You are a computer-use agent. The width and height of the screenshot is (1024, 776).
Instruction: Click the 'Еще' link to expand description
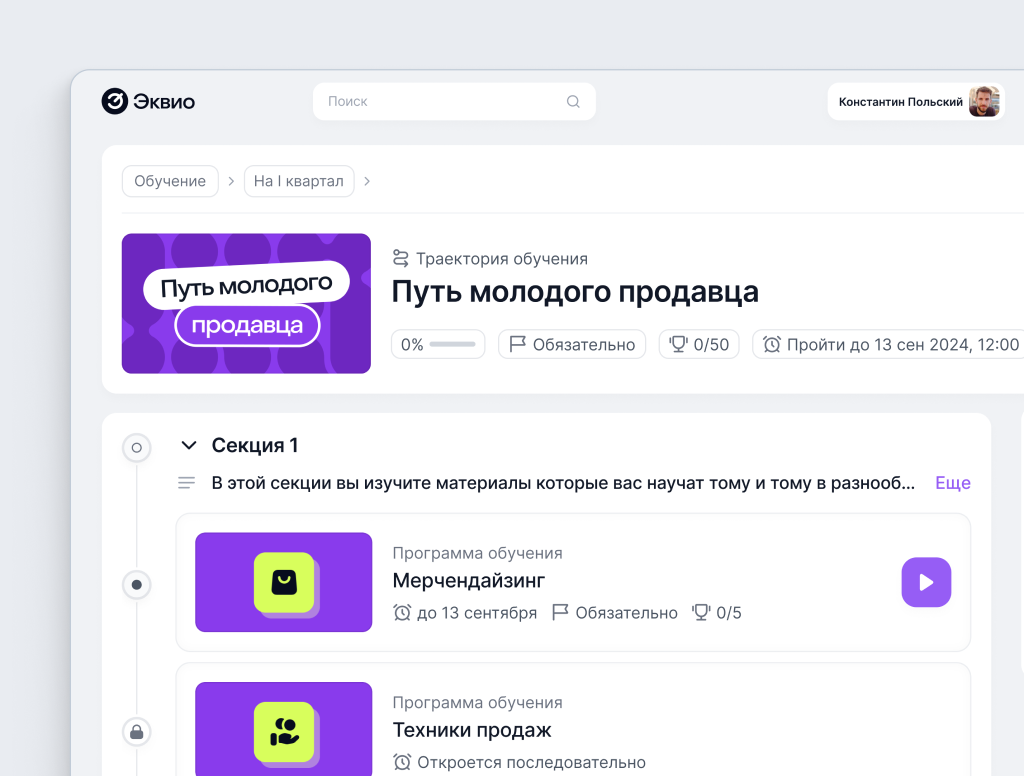point(952,482)
